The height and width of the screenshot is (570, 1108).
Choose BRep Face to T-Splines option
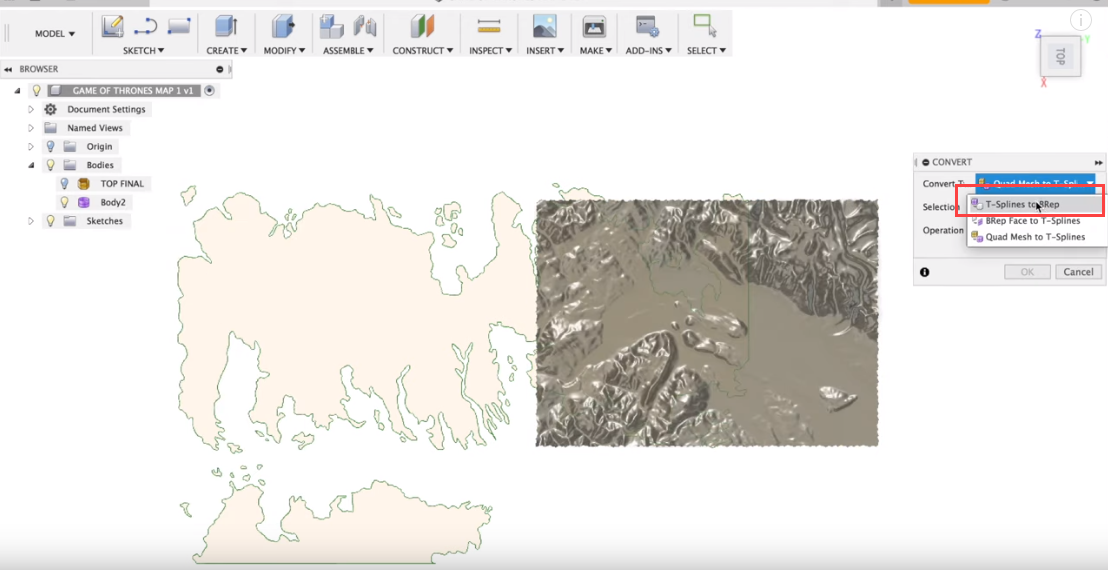(x=1035, y=221)
